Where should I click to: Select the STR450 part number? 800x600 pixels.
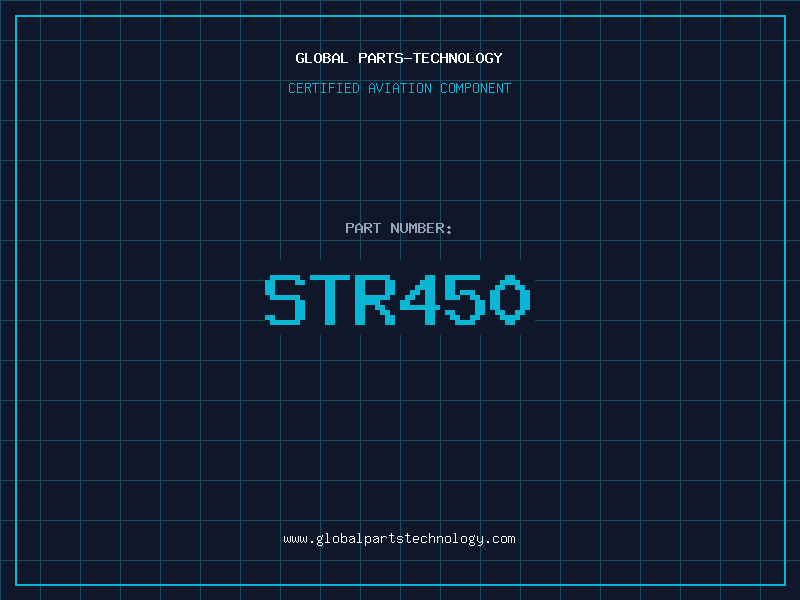coord(398,299)
